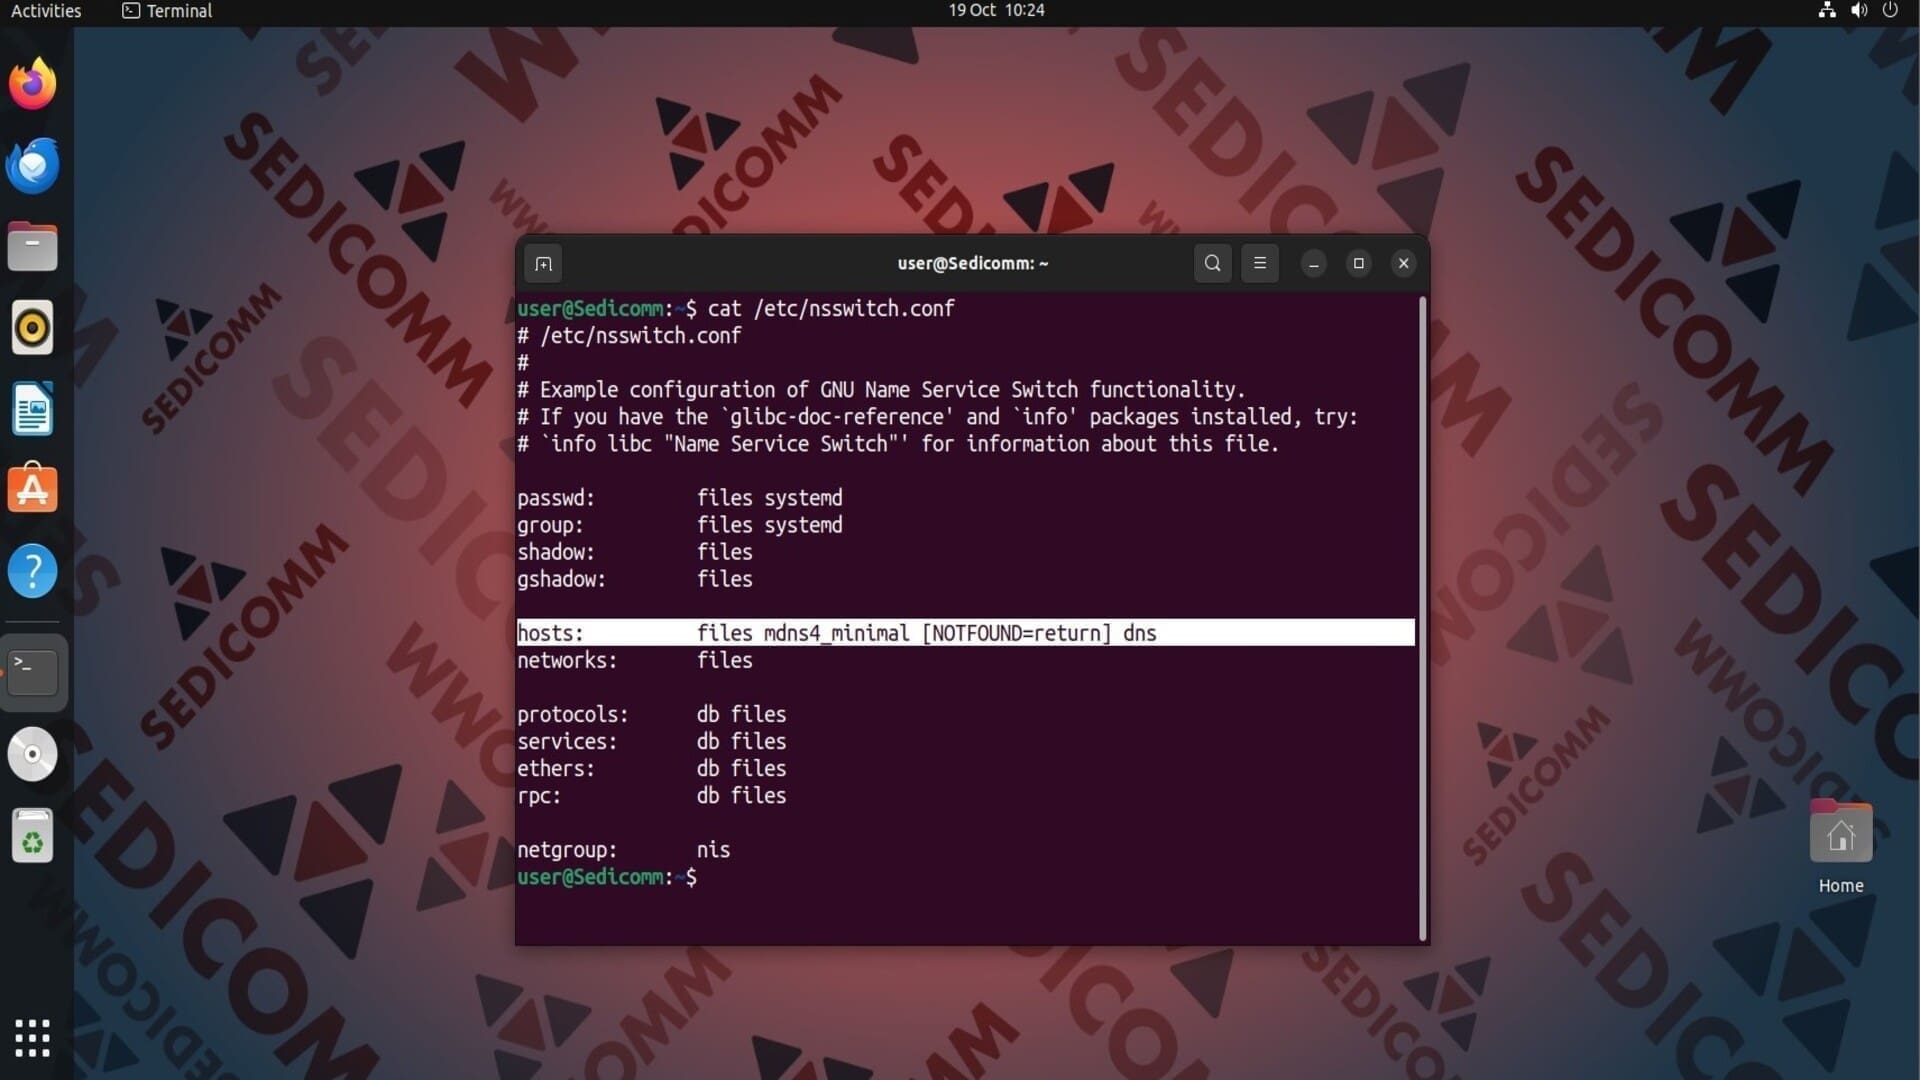Click the rpc: db files line
The image size is (1920, 1080).
(652, 795)
